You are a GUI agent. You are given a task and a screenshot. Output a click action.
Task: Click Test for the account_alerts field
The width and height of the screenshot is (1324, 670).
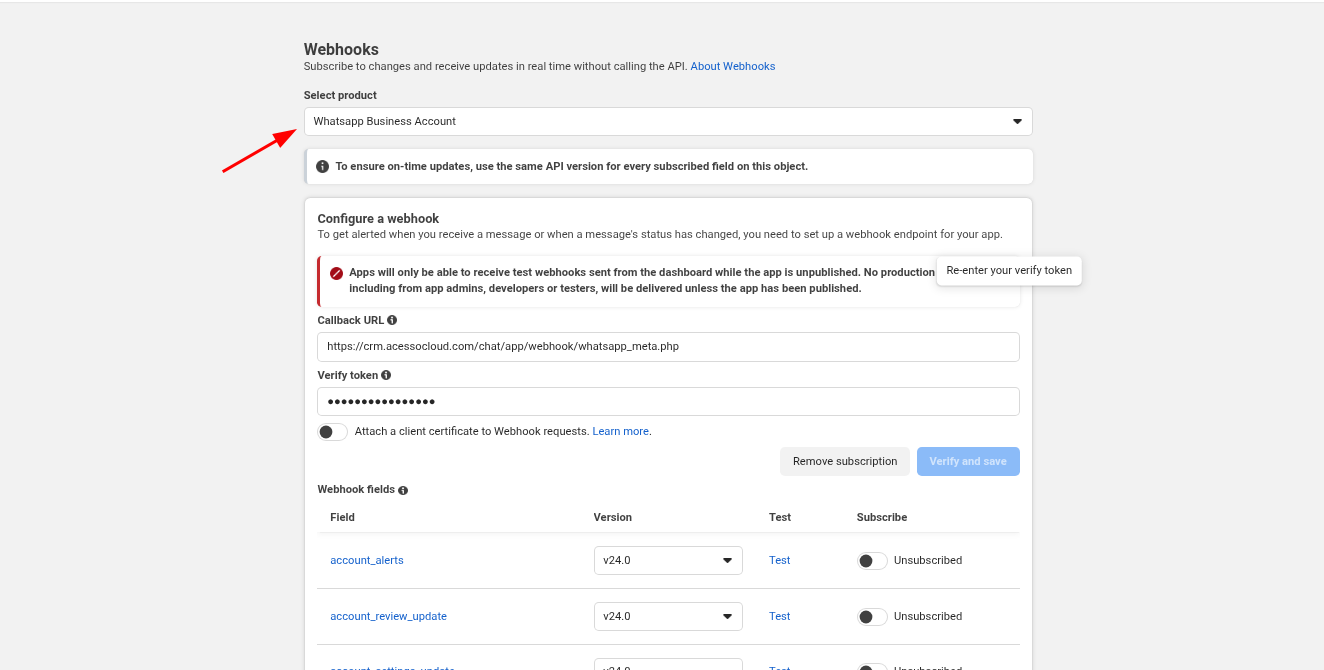[x=779, y=561]
